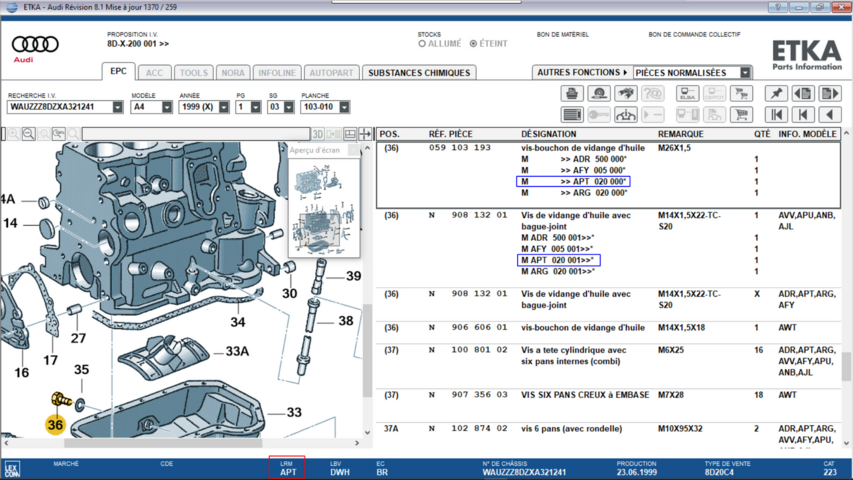Click the 3D view button
This screenshot has width=853, height=480.
318,134
